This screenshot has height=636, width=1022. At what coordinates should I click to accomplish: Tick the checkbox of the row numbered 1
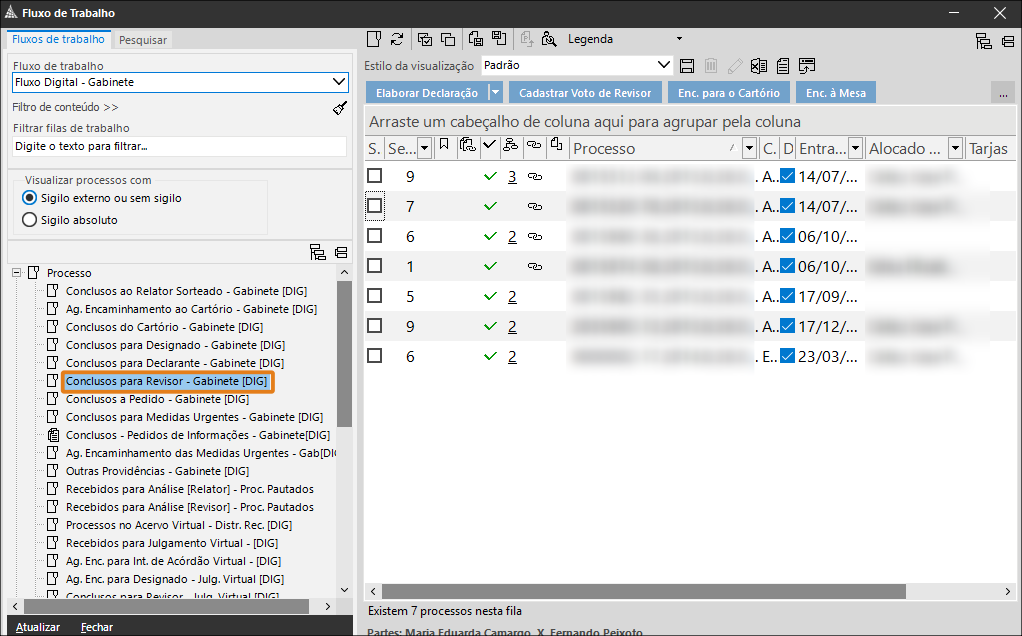coord(375,266)
